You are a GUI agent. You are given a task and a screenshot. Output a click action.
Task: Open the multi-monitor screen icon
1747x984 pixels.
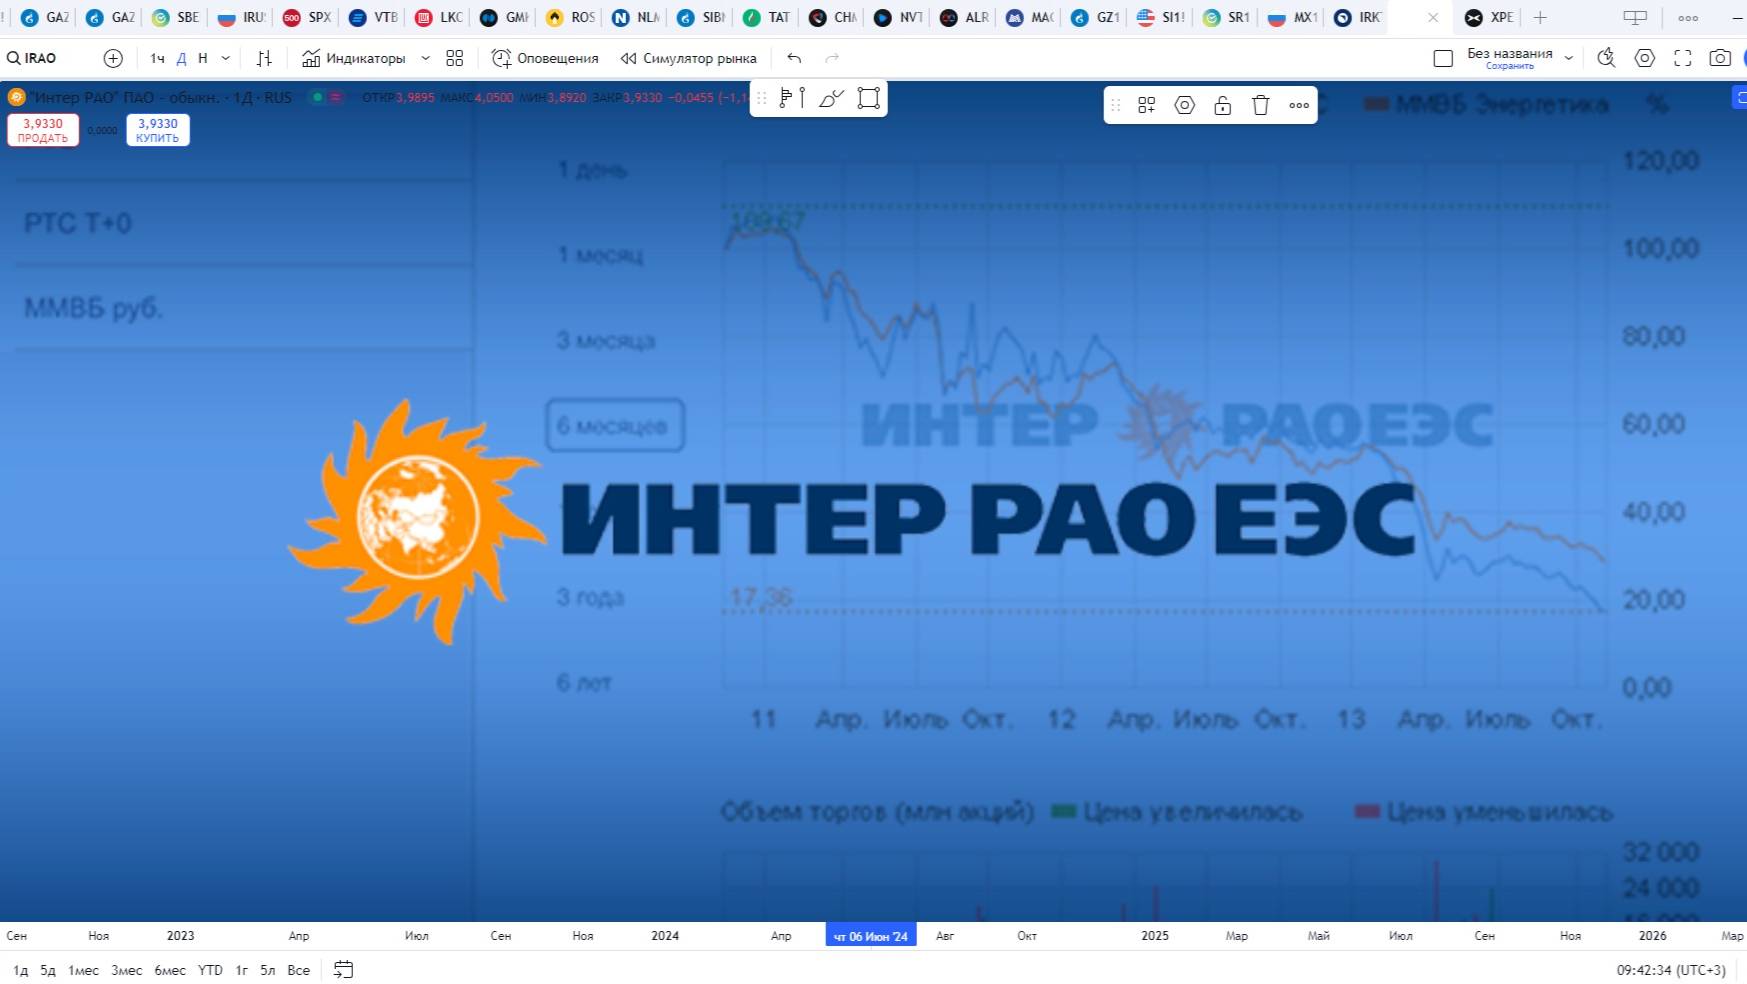(x=1635, y=17)
